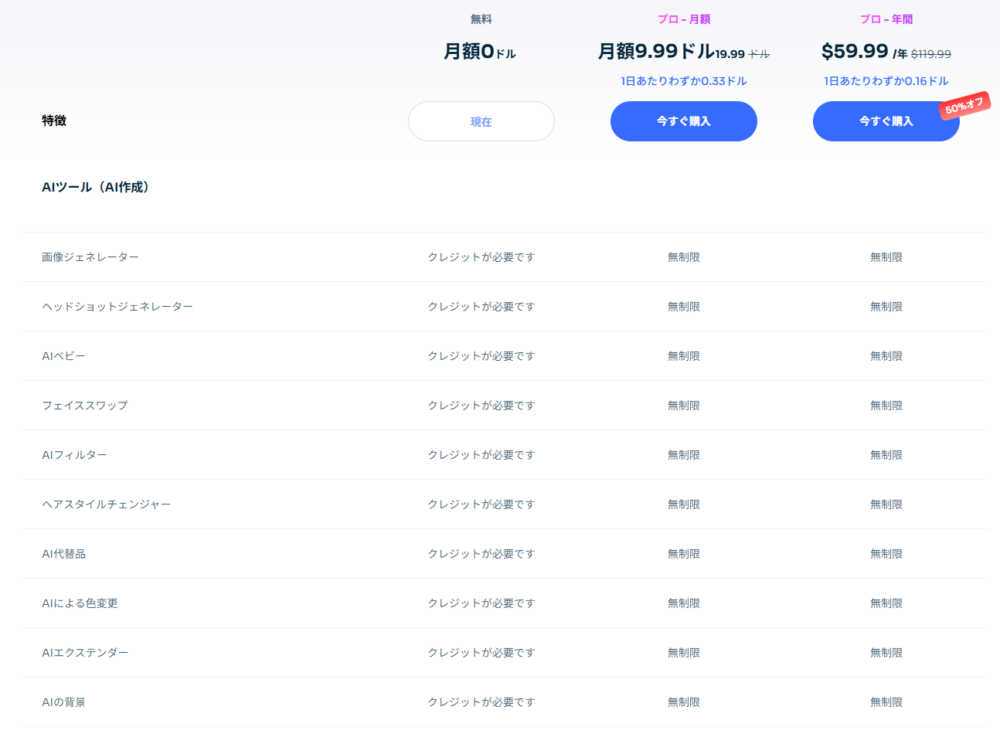The width and height of the screenshot is (1000, 737).
Task: Click the 現在 button under the free plan
Action: (481, 121)
